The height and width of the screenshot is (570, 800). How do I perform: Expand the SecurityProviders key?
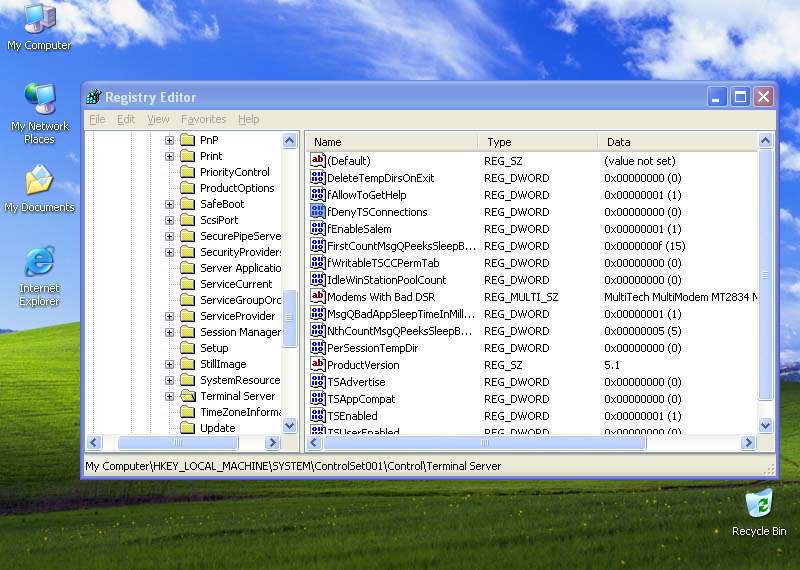pyautogui.click(x=169, y=252)
